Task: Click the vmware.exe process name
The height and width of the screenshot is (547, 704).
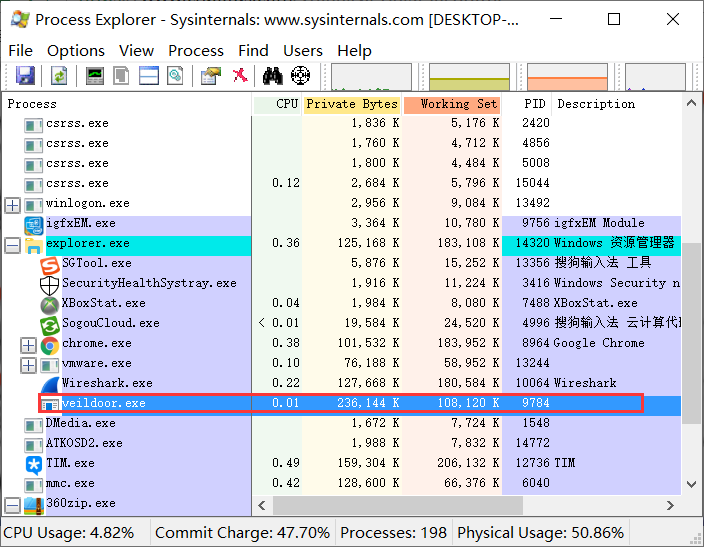Action: [x=97, y=363]
